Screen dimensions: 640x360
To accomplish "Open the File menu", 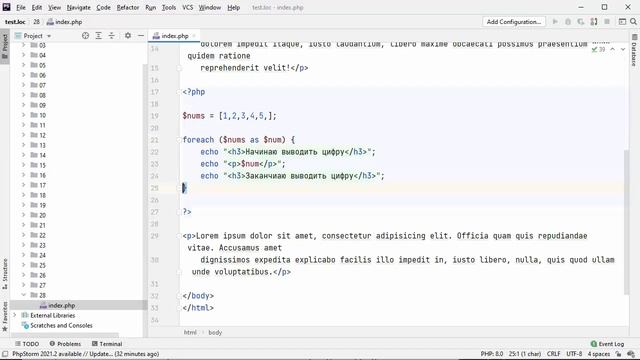I will pos(21,7).
